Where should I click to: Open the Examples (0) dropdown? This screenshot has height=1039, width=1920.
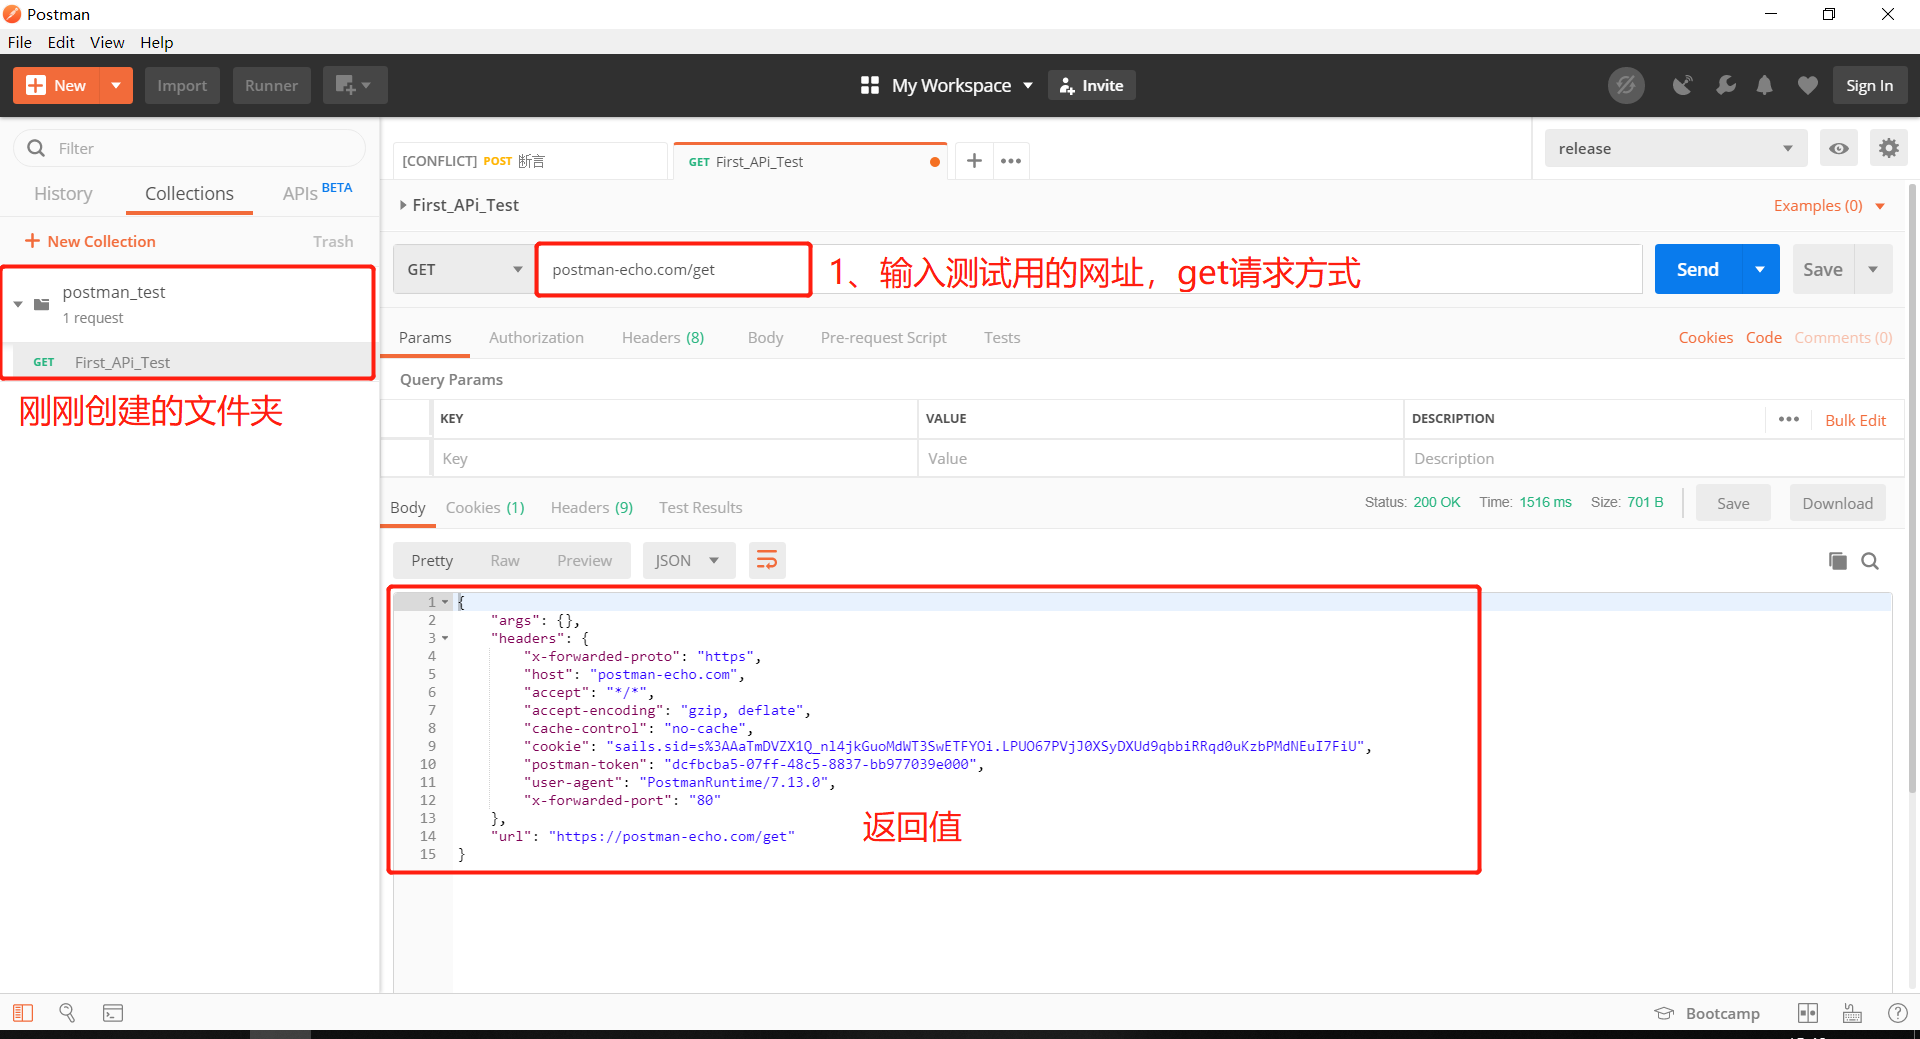(1828, 206)
